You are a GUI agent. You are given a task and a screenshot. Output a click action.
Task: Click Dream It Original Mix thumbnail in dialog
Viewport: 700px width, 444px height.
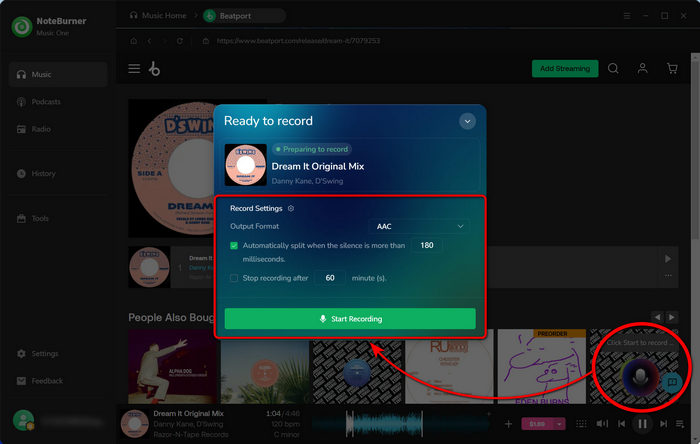[x=246, y=165]
